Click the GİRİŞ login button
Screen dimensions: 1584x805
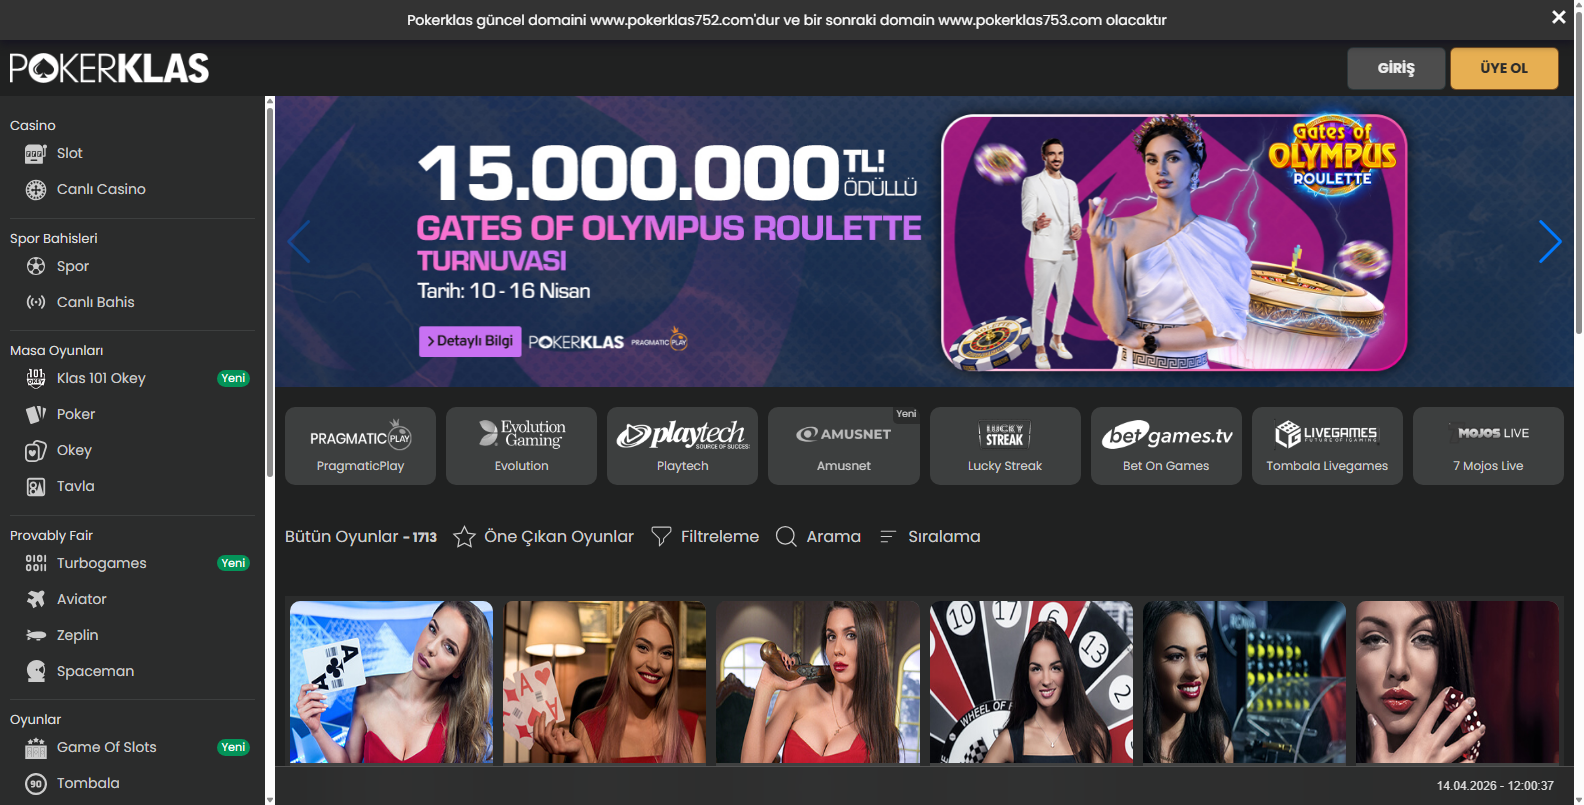pos(1396,68)
